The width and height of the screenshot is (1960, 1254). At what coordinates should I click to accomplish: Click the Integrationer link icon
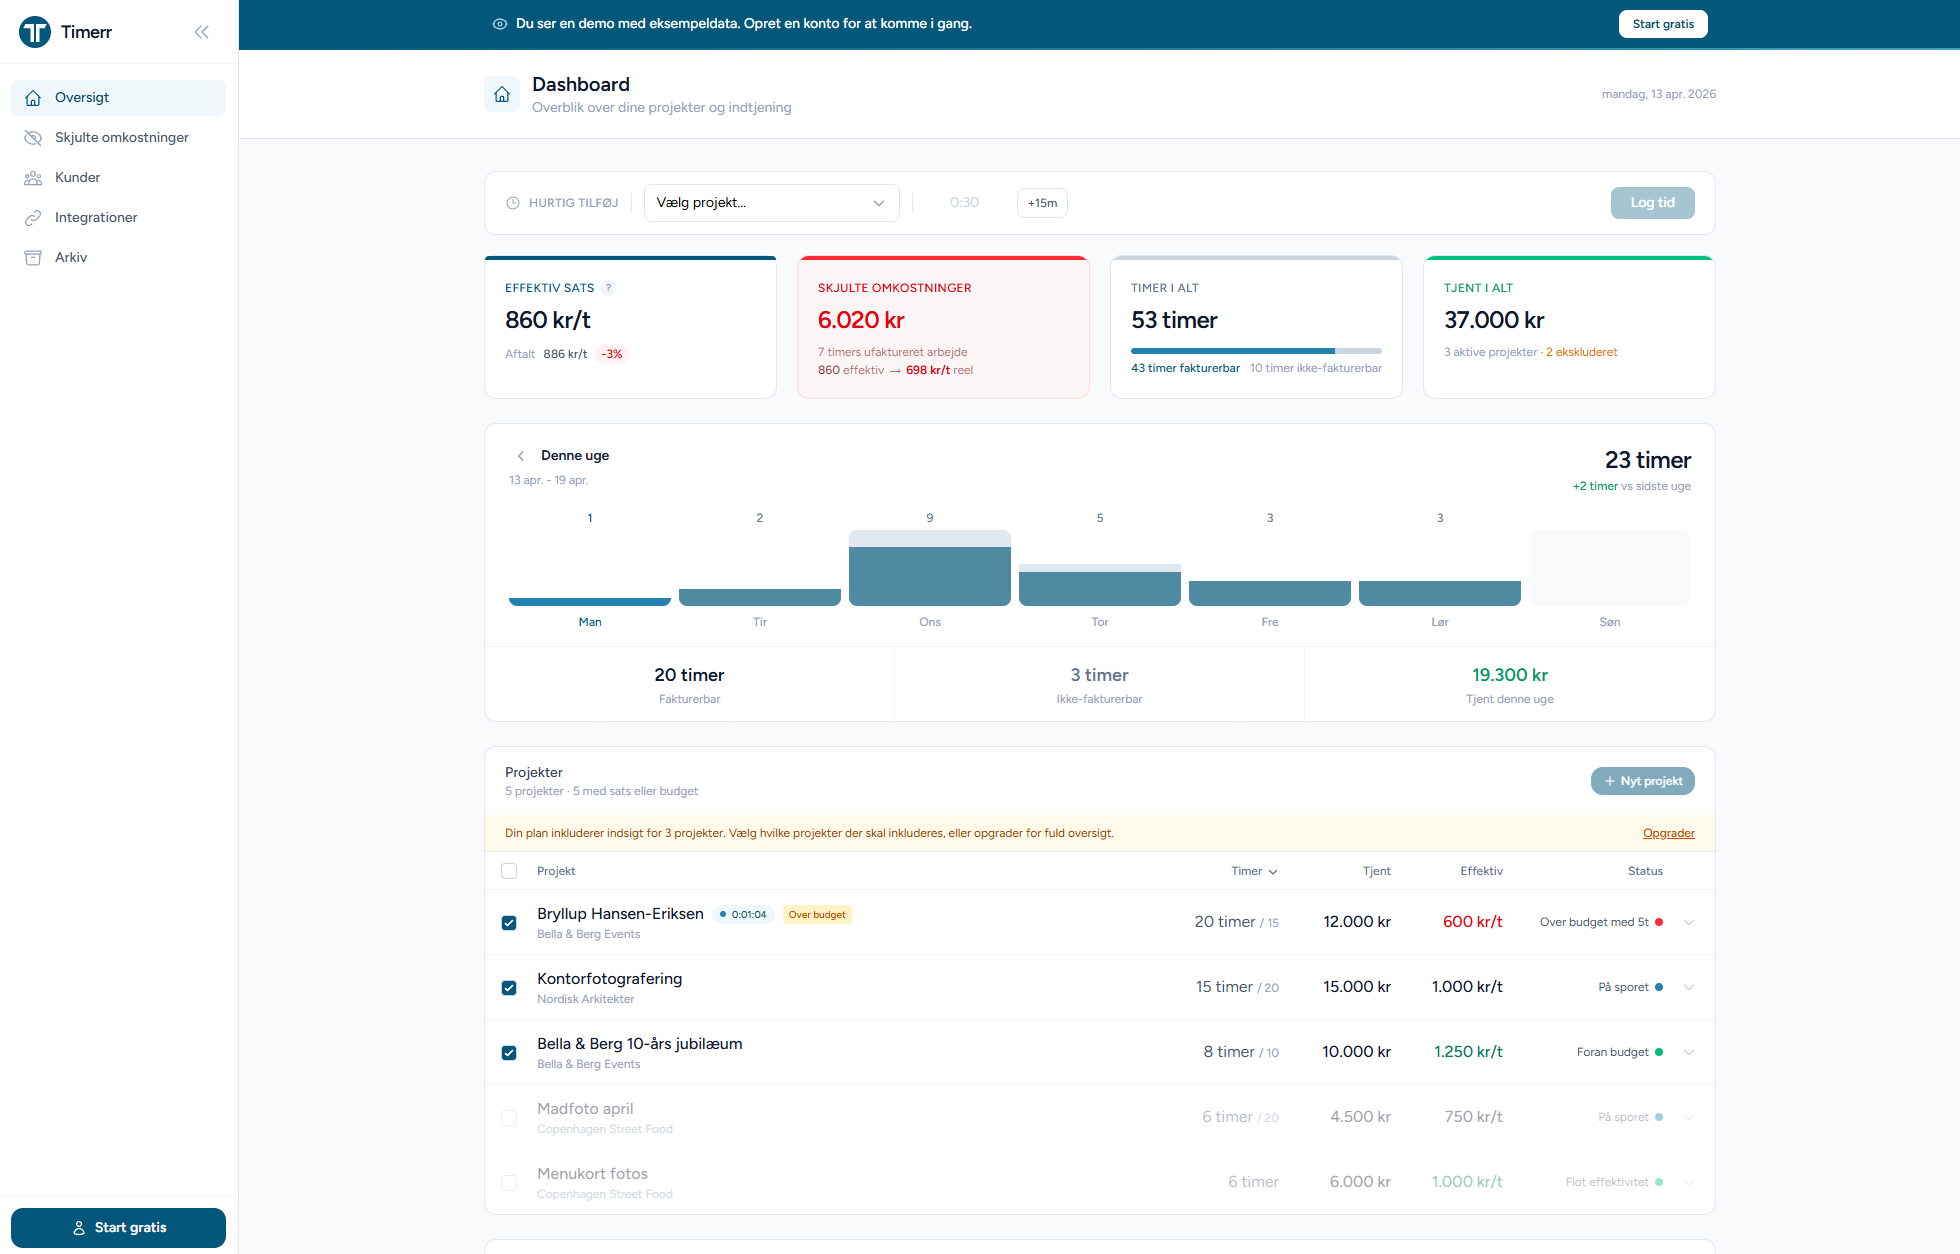(33, 218)
